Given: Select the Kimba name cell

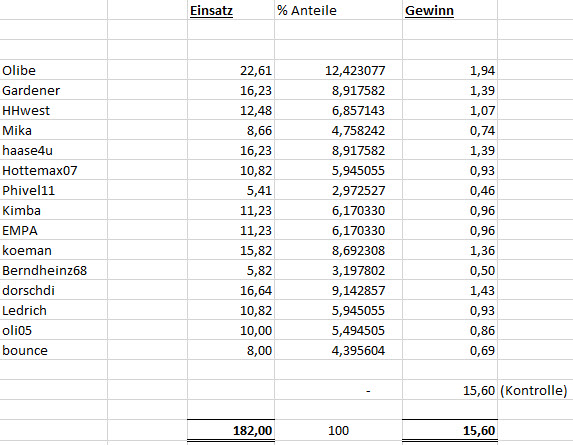Looking at the screenshot, I should (x=54, y=210).
